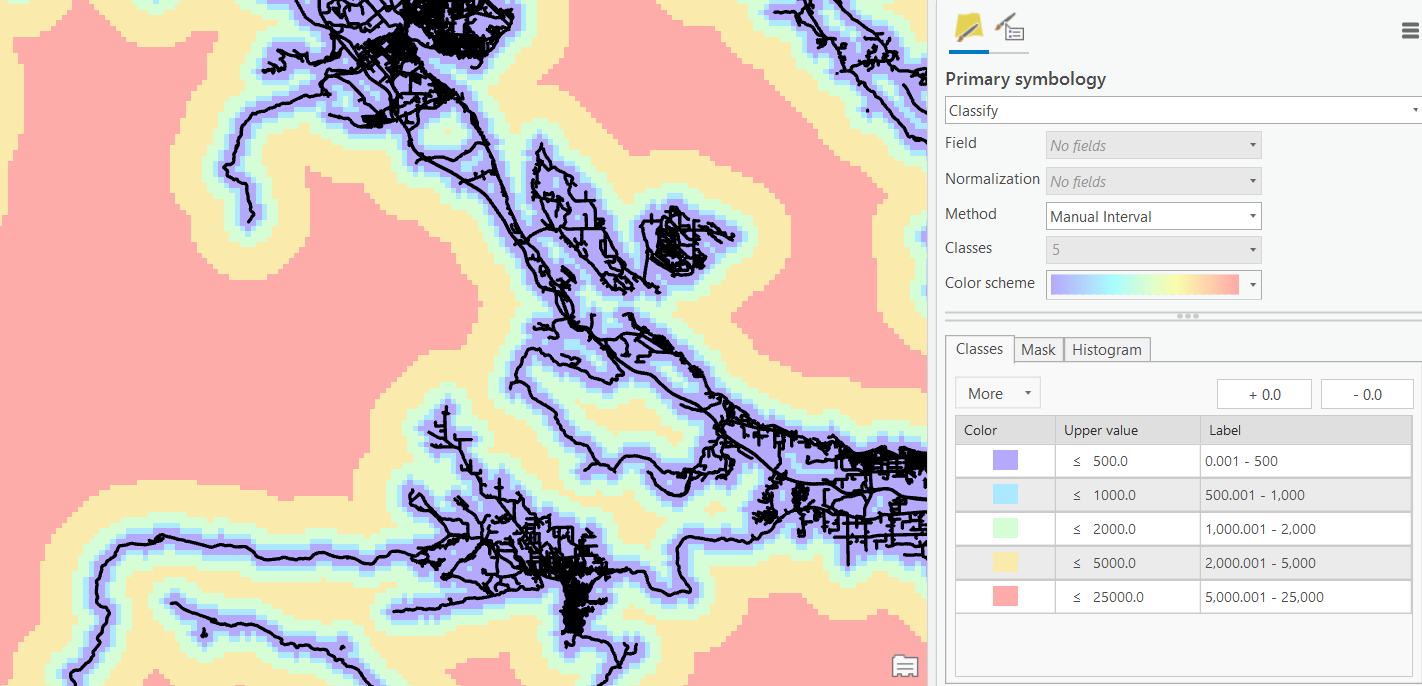Click the red color swatch for 25000.0
Image resolution: width=1422 pixels, height=686 pixels.
1005,597
